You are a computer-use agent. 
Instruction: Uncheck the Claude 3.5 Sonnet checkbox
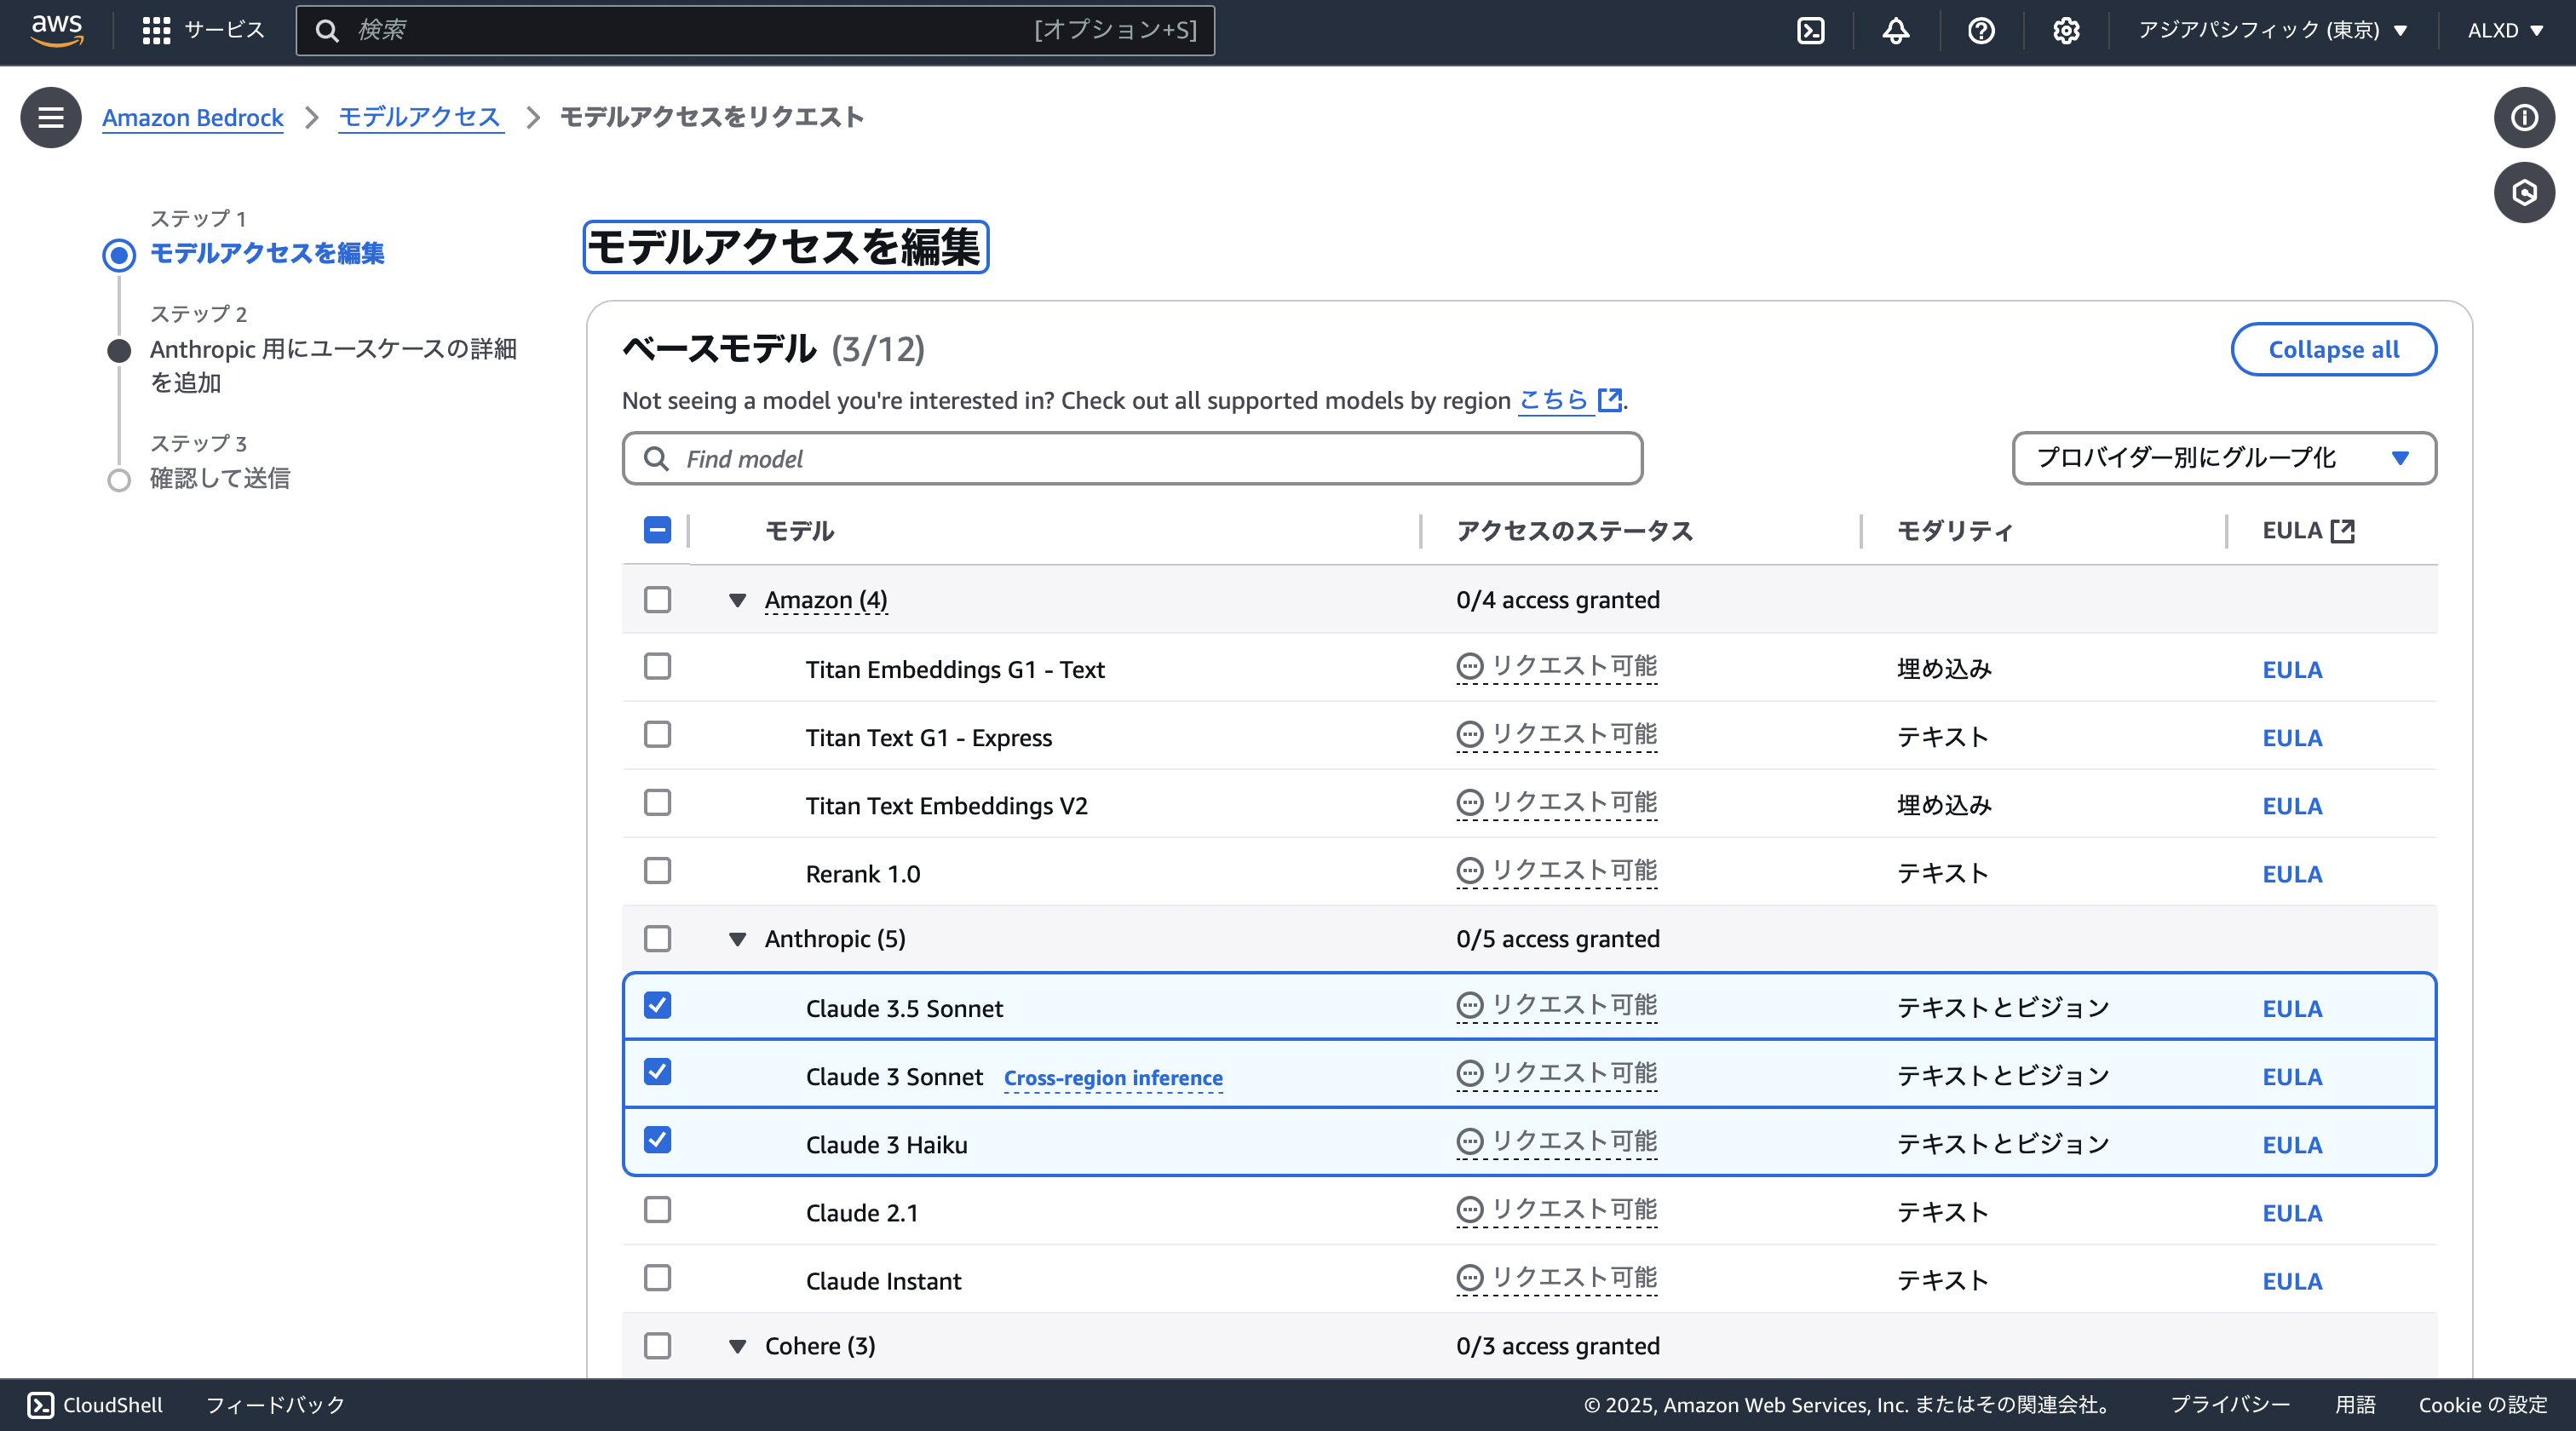pyautogui.click(x=657, y=1006)
